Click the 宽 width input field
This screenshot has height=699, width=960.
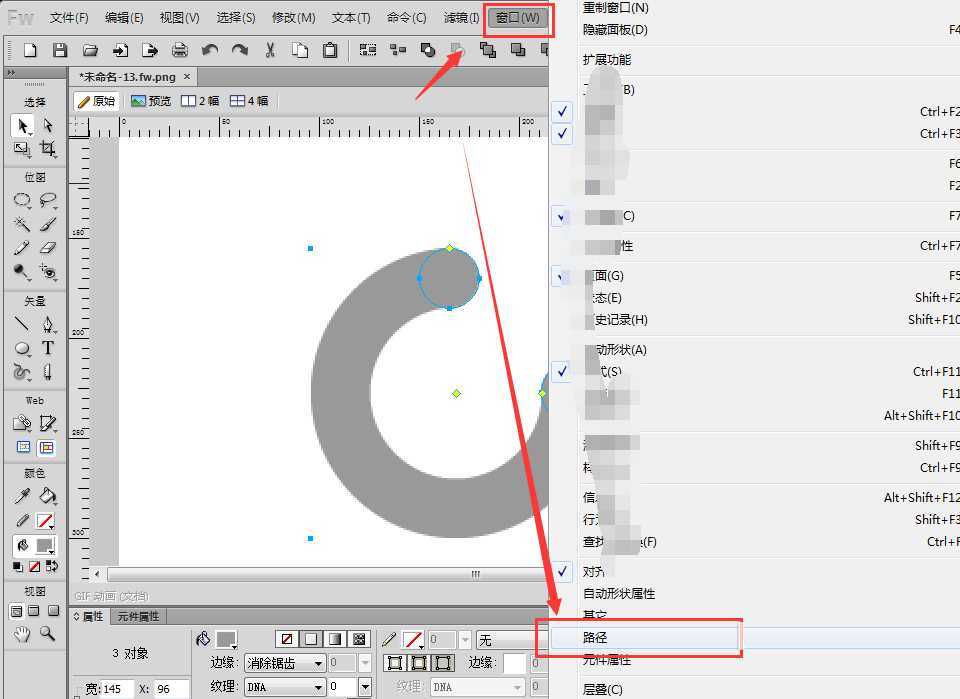pyautogui.click(x=119, y=689)
